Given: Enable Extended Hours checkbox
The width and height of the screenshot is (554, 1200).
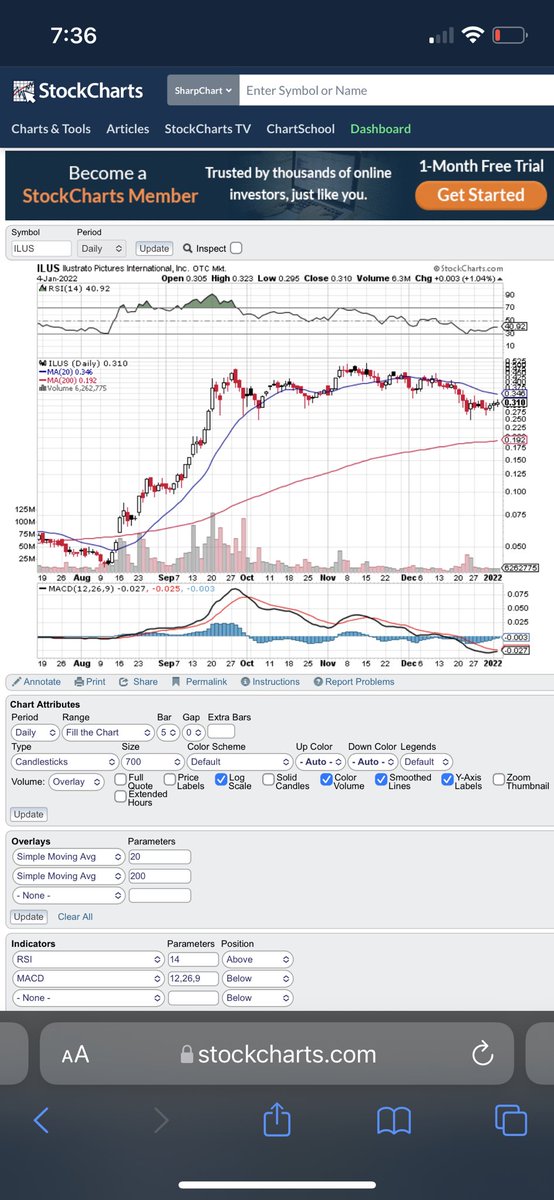Looking at the screenshot, I should [120, 796].
